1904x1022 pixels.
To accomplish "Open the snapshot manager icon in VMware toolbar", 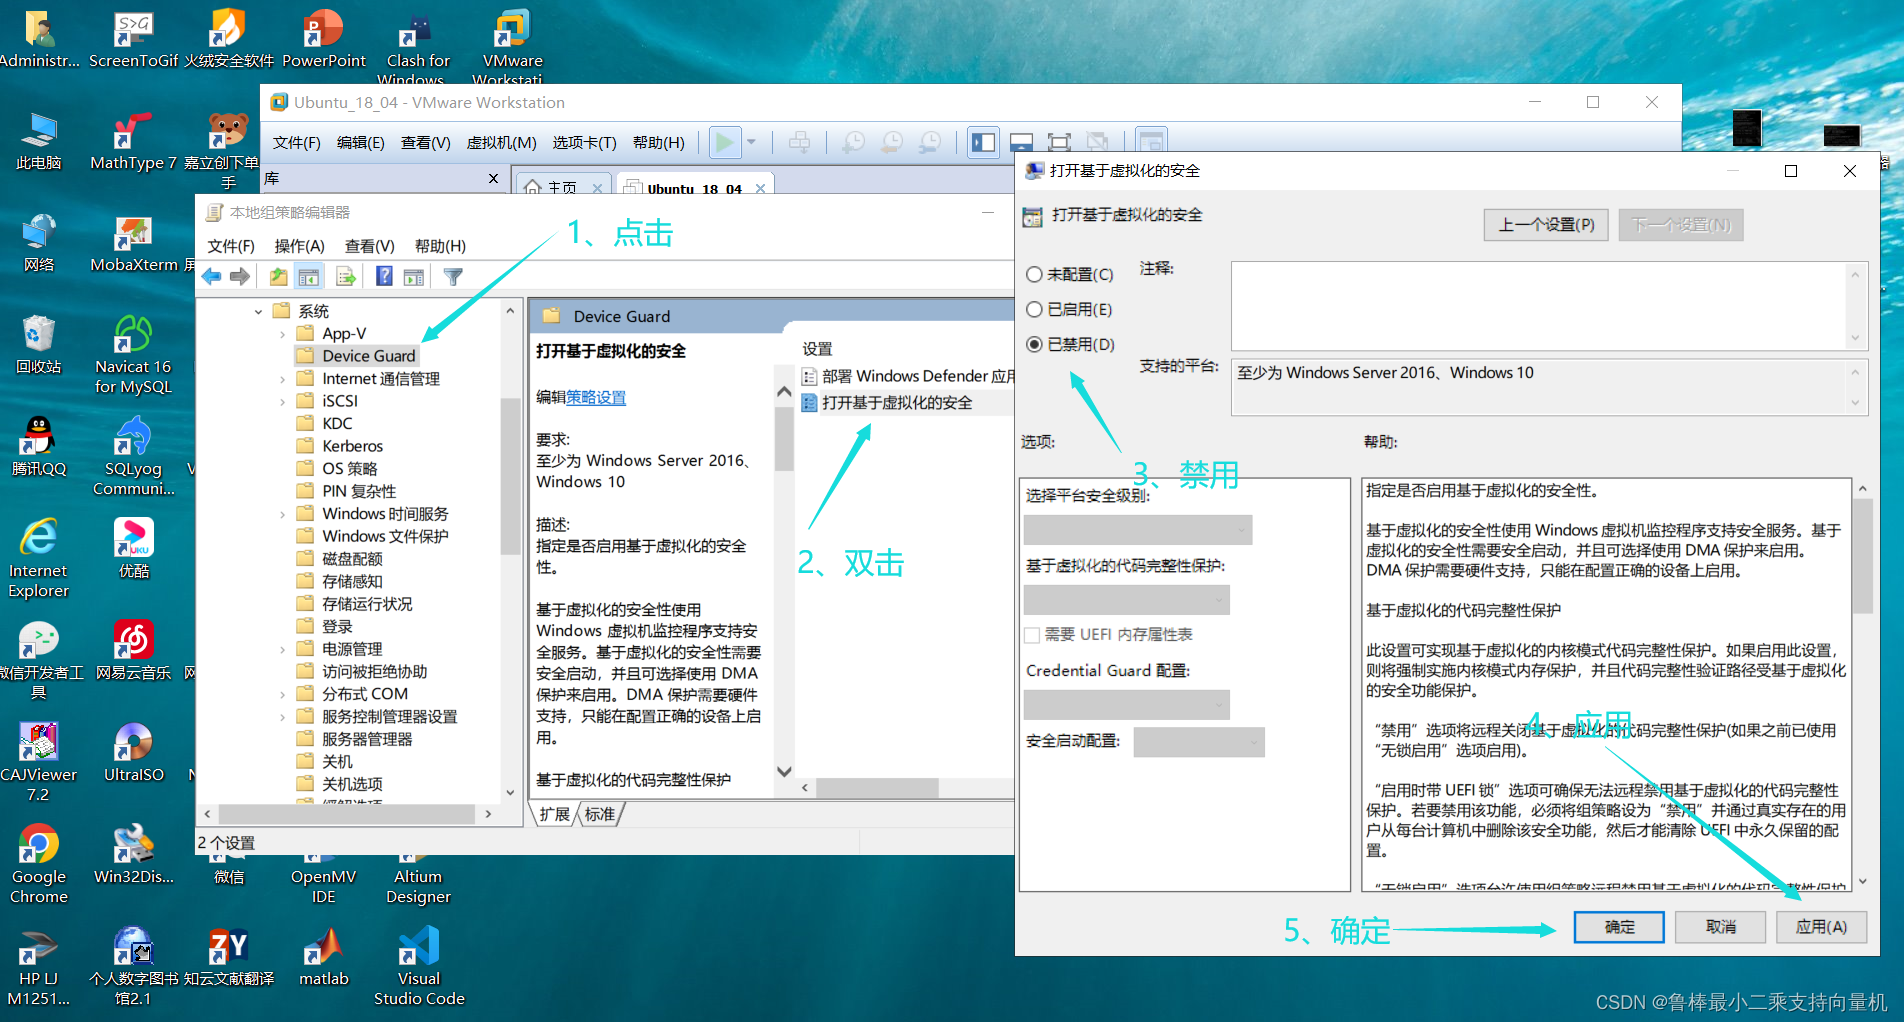I will [930, 142].
